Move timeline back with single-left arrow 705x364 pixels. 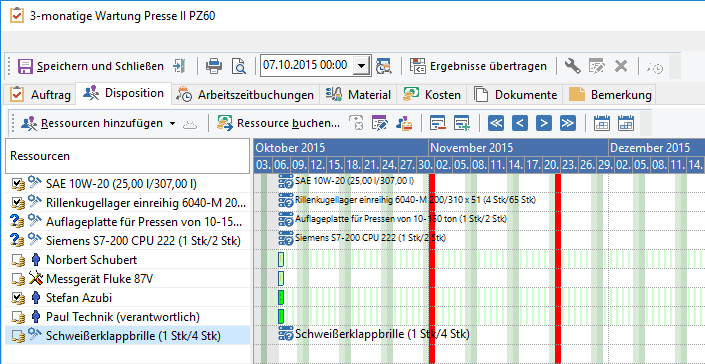(x=519, y=123)
